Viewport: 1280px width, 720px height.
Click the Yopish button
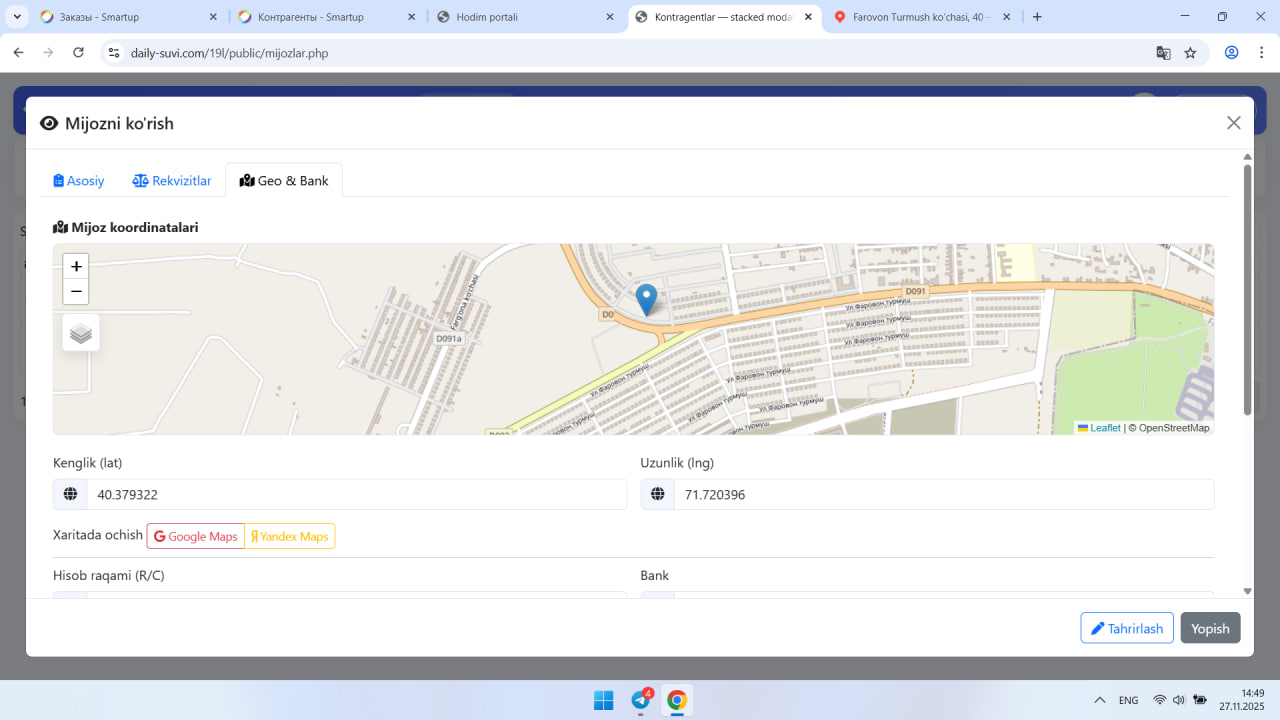1210,628
